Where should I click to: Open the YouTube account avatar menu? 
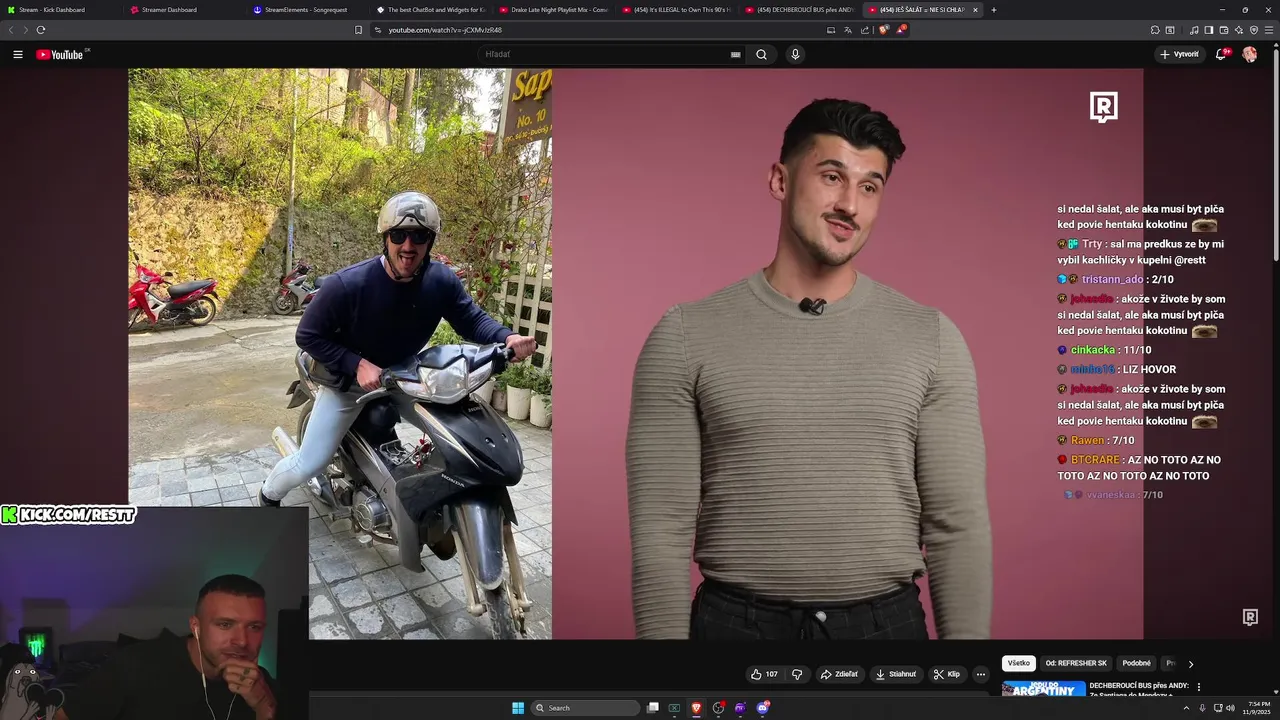[x=1249, y=54]
